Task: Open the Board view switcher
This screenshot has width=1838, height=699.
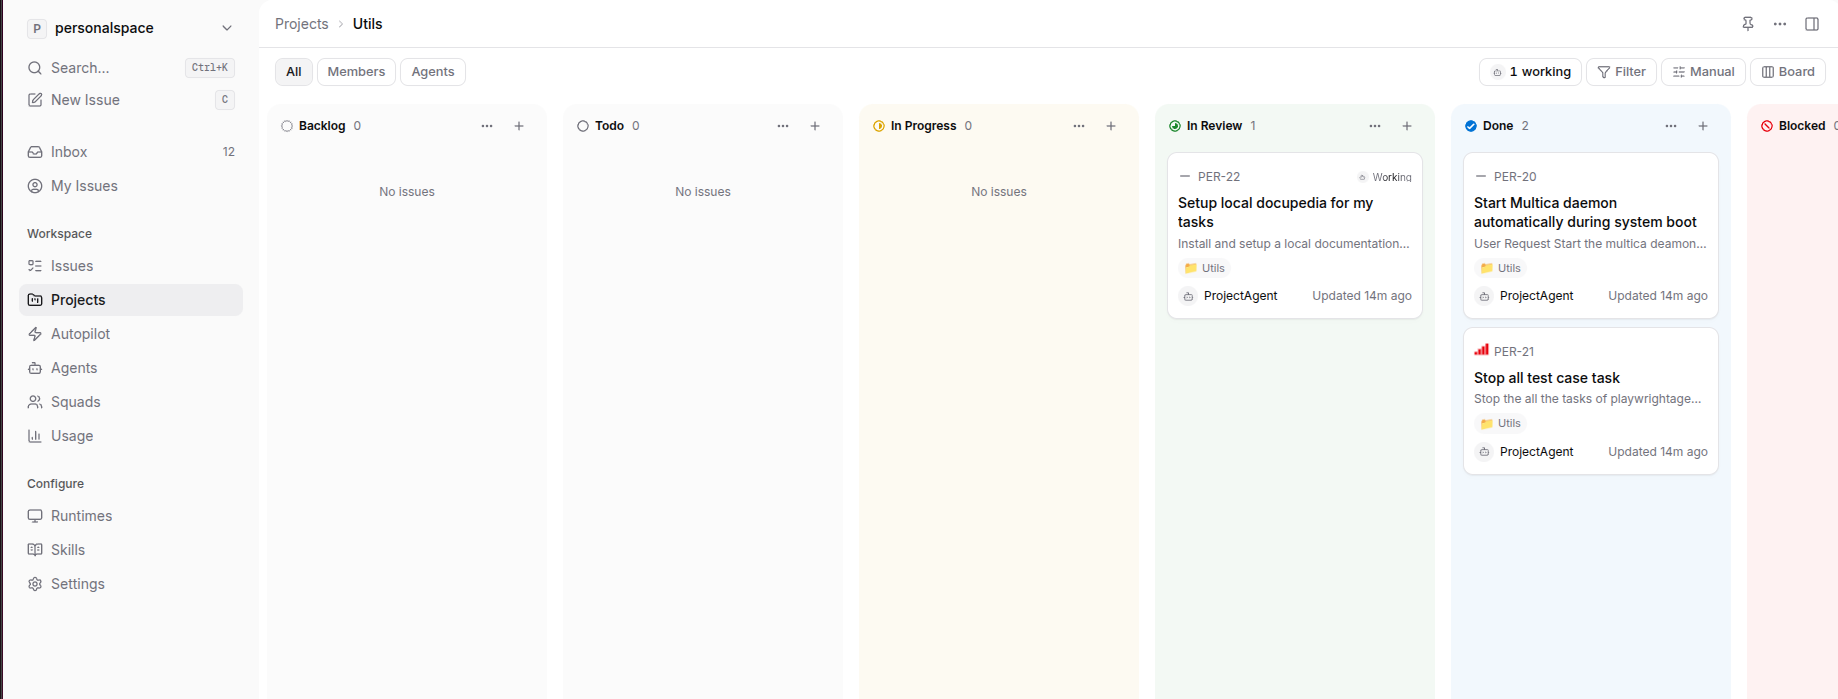Action: tap(1788, 72)
